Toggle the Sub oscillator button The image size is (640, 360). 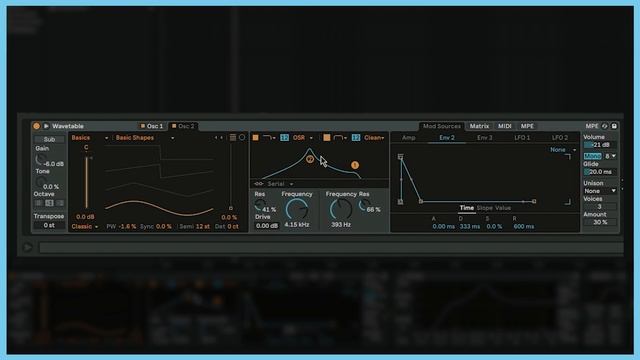tap(49, 139)
